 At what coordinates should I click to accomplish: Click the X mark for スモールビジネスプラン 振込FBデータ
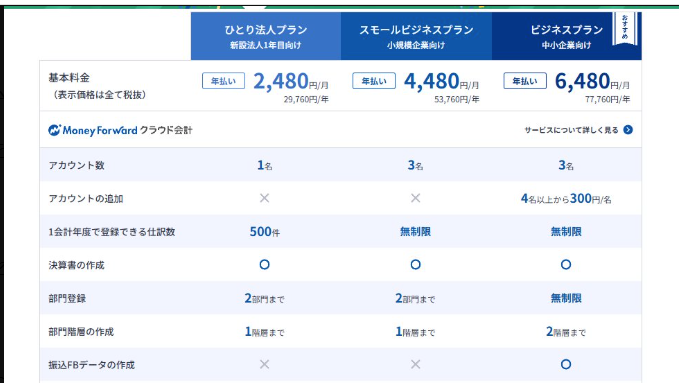(415, 364)
